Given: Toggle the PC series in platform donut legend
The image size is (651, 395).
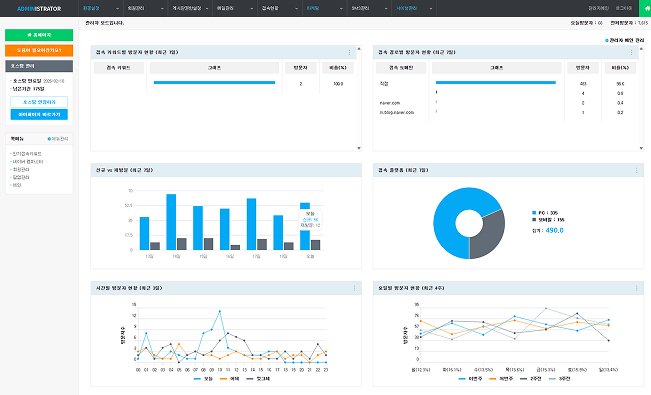Looking at the screenshot, I should (x=545, y=213).
